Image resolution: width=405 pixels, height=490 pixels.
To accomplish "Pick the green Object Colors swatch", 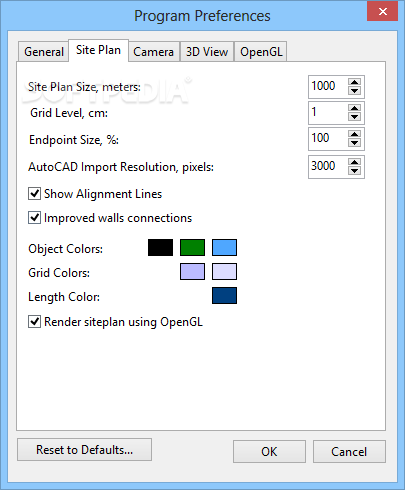I will click(x=192, y=247).
